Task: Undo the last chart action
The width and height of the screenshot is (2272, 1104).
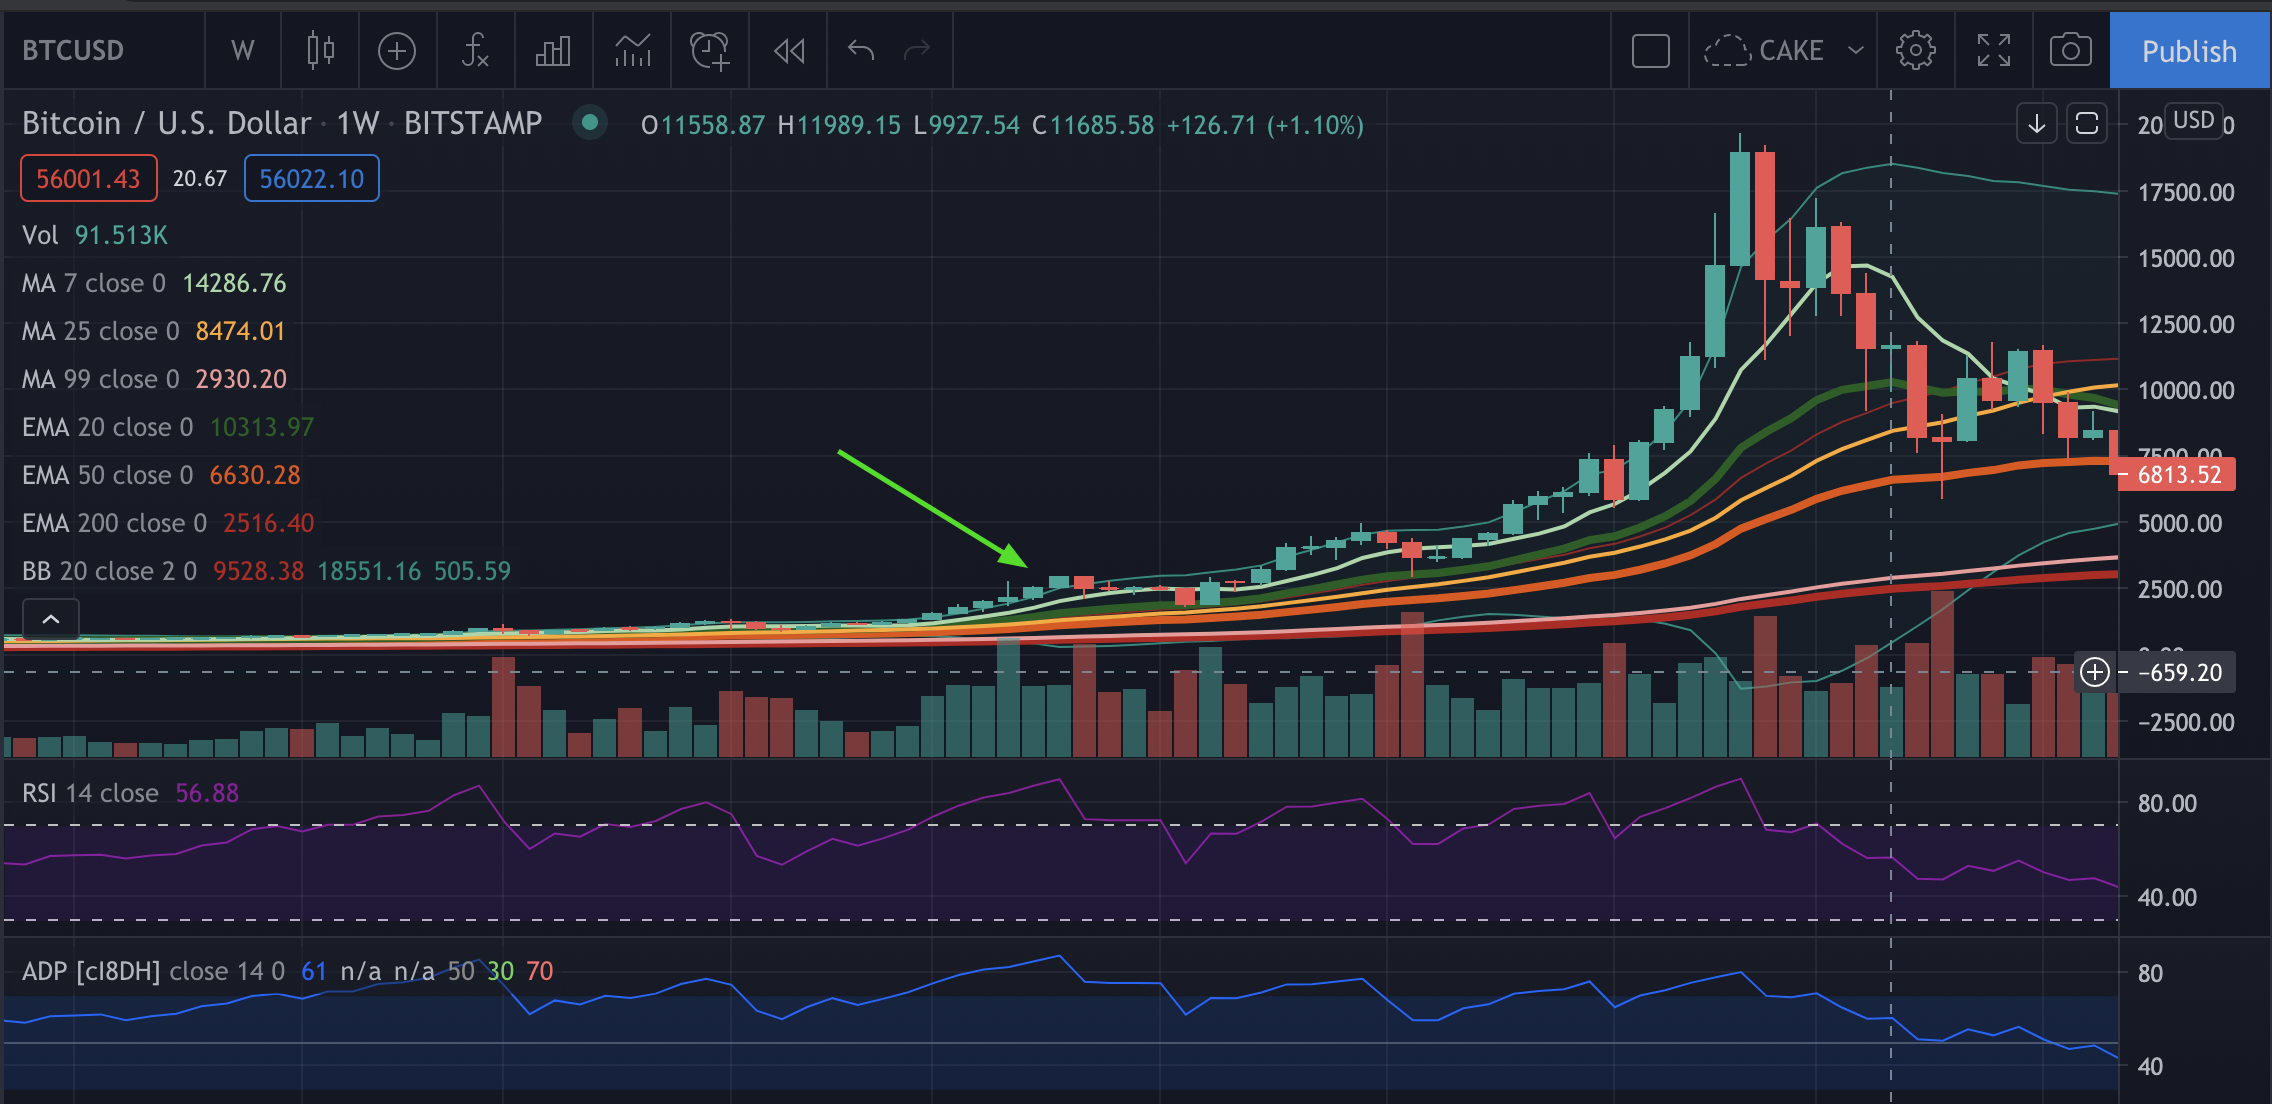Action: click(x=861, y=51)
